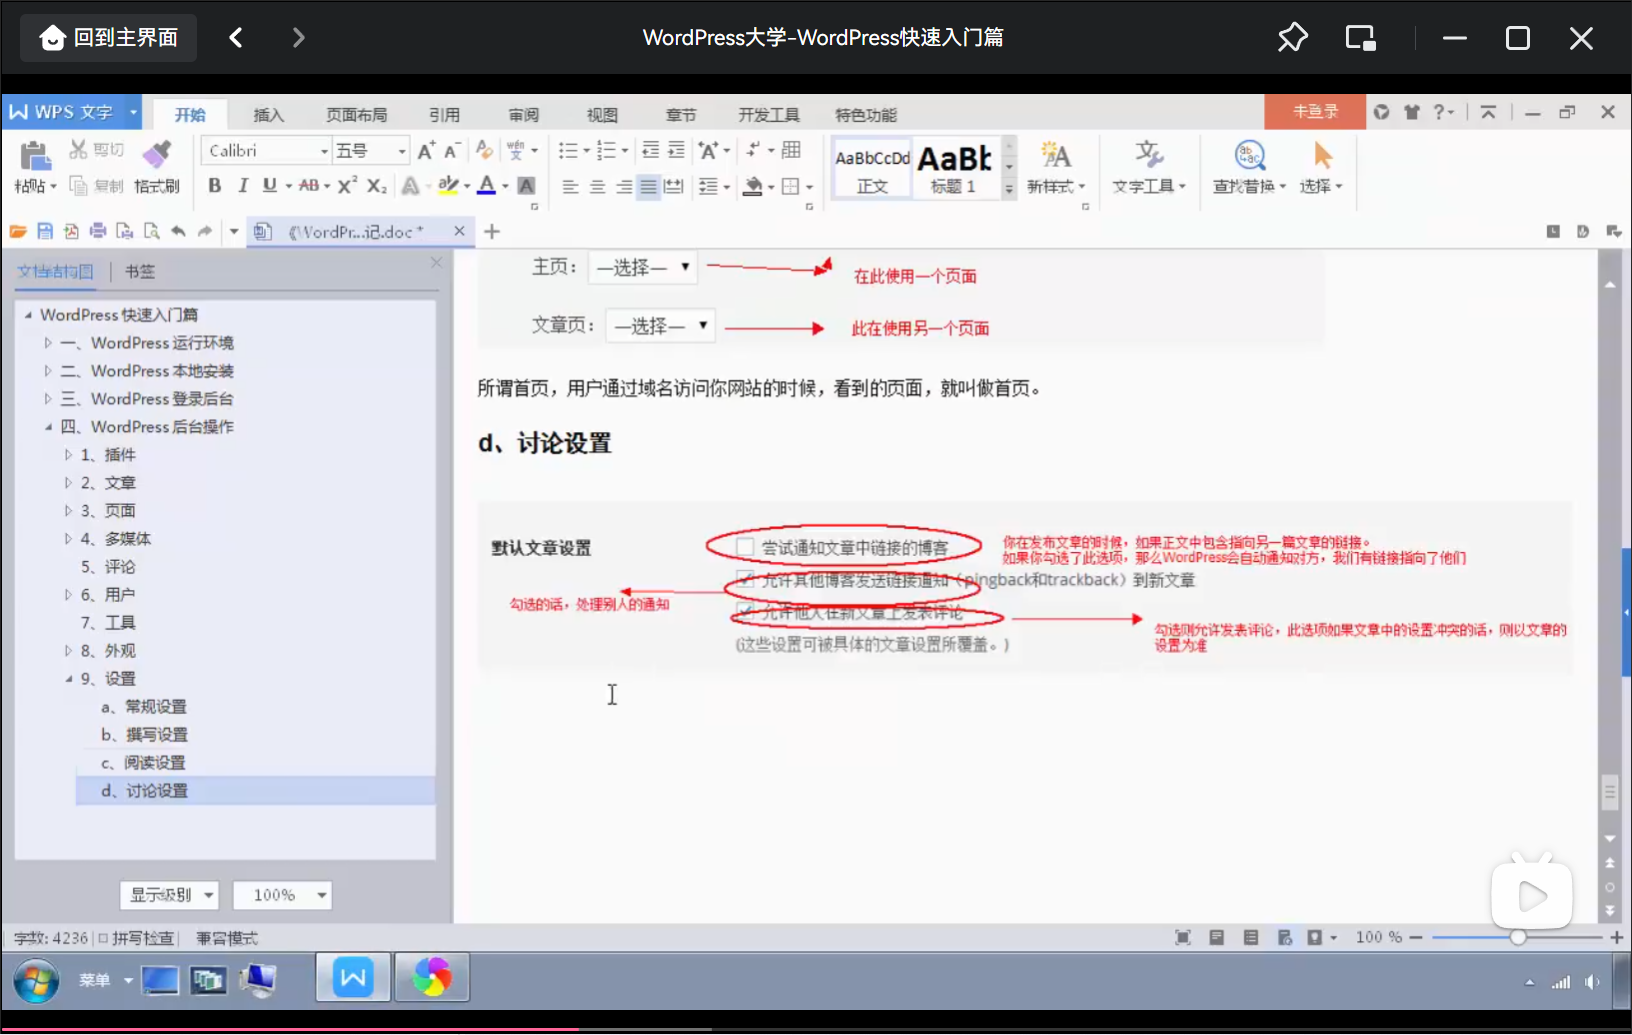Open the 视图 ribbon tab
The height and width of the screenshot is (1035, 1632).
click(602, 115)
